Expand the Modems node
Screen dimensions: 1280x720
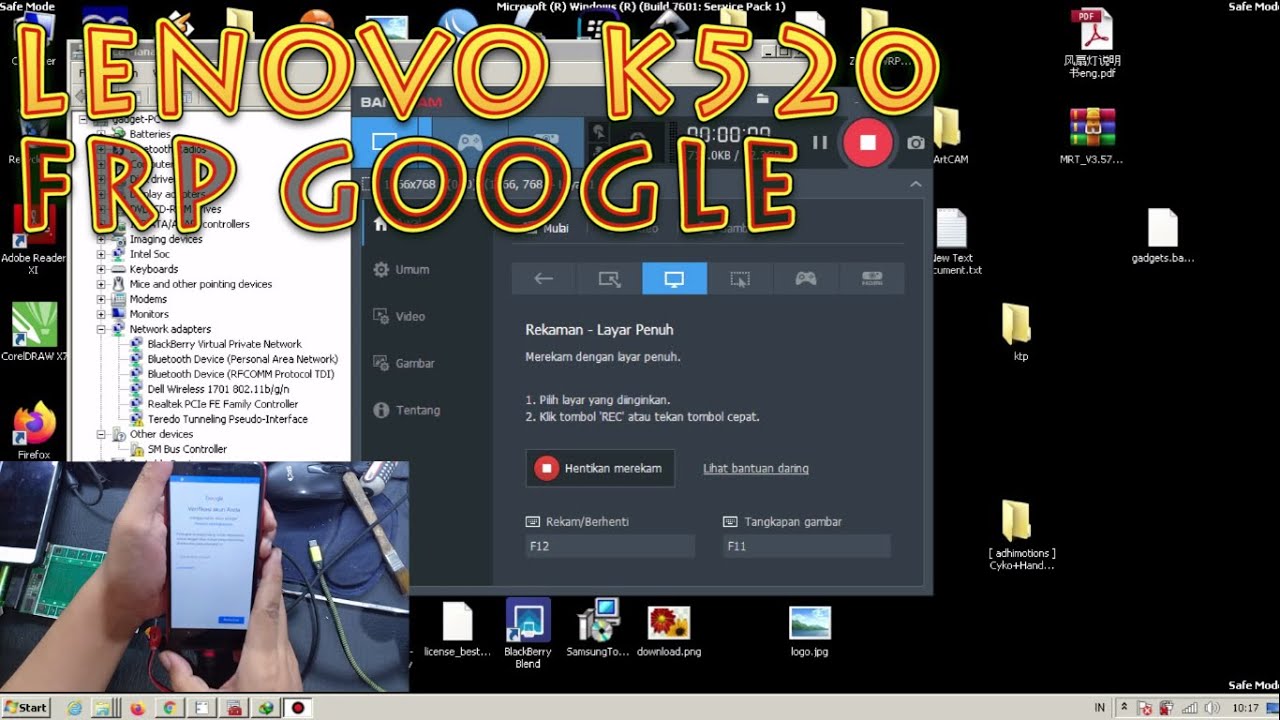[x=101, y=300]
